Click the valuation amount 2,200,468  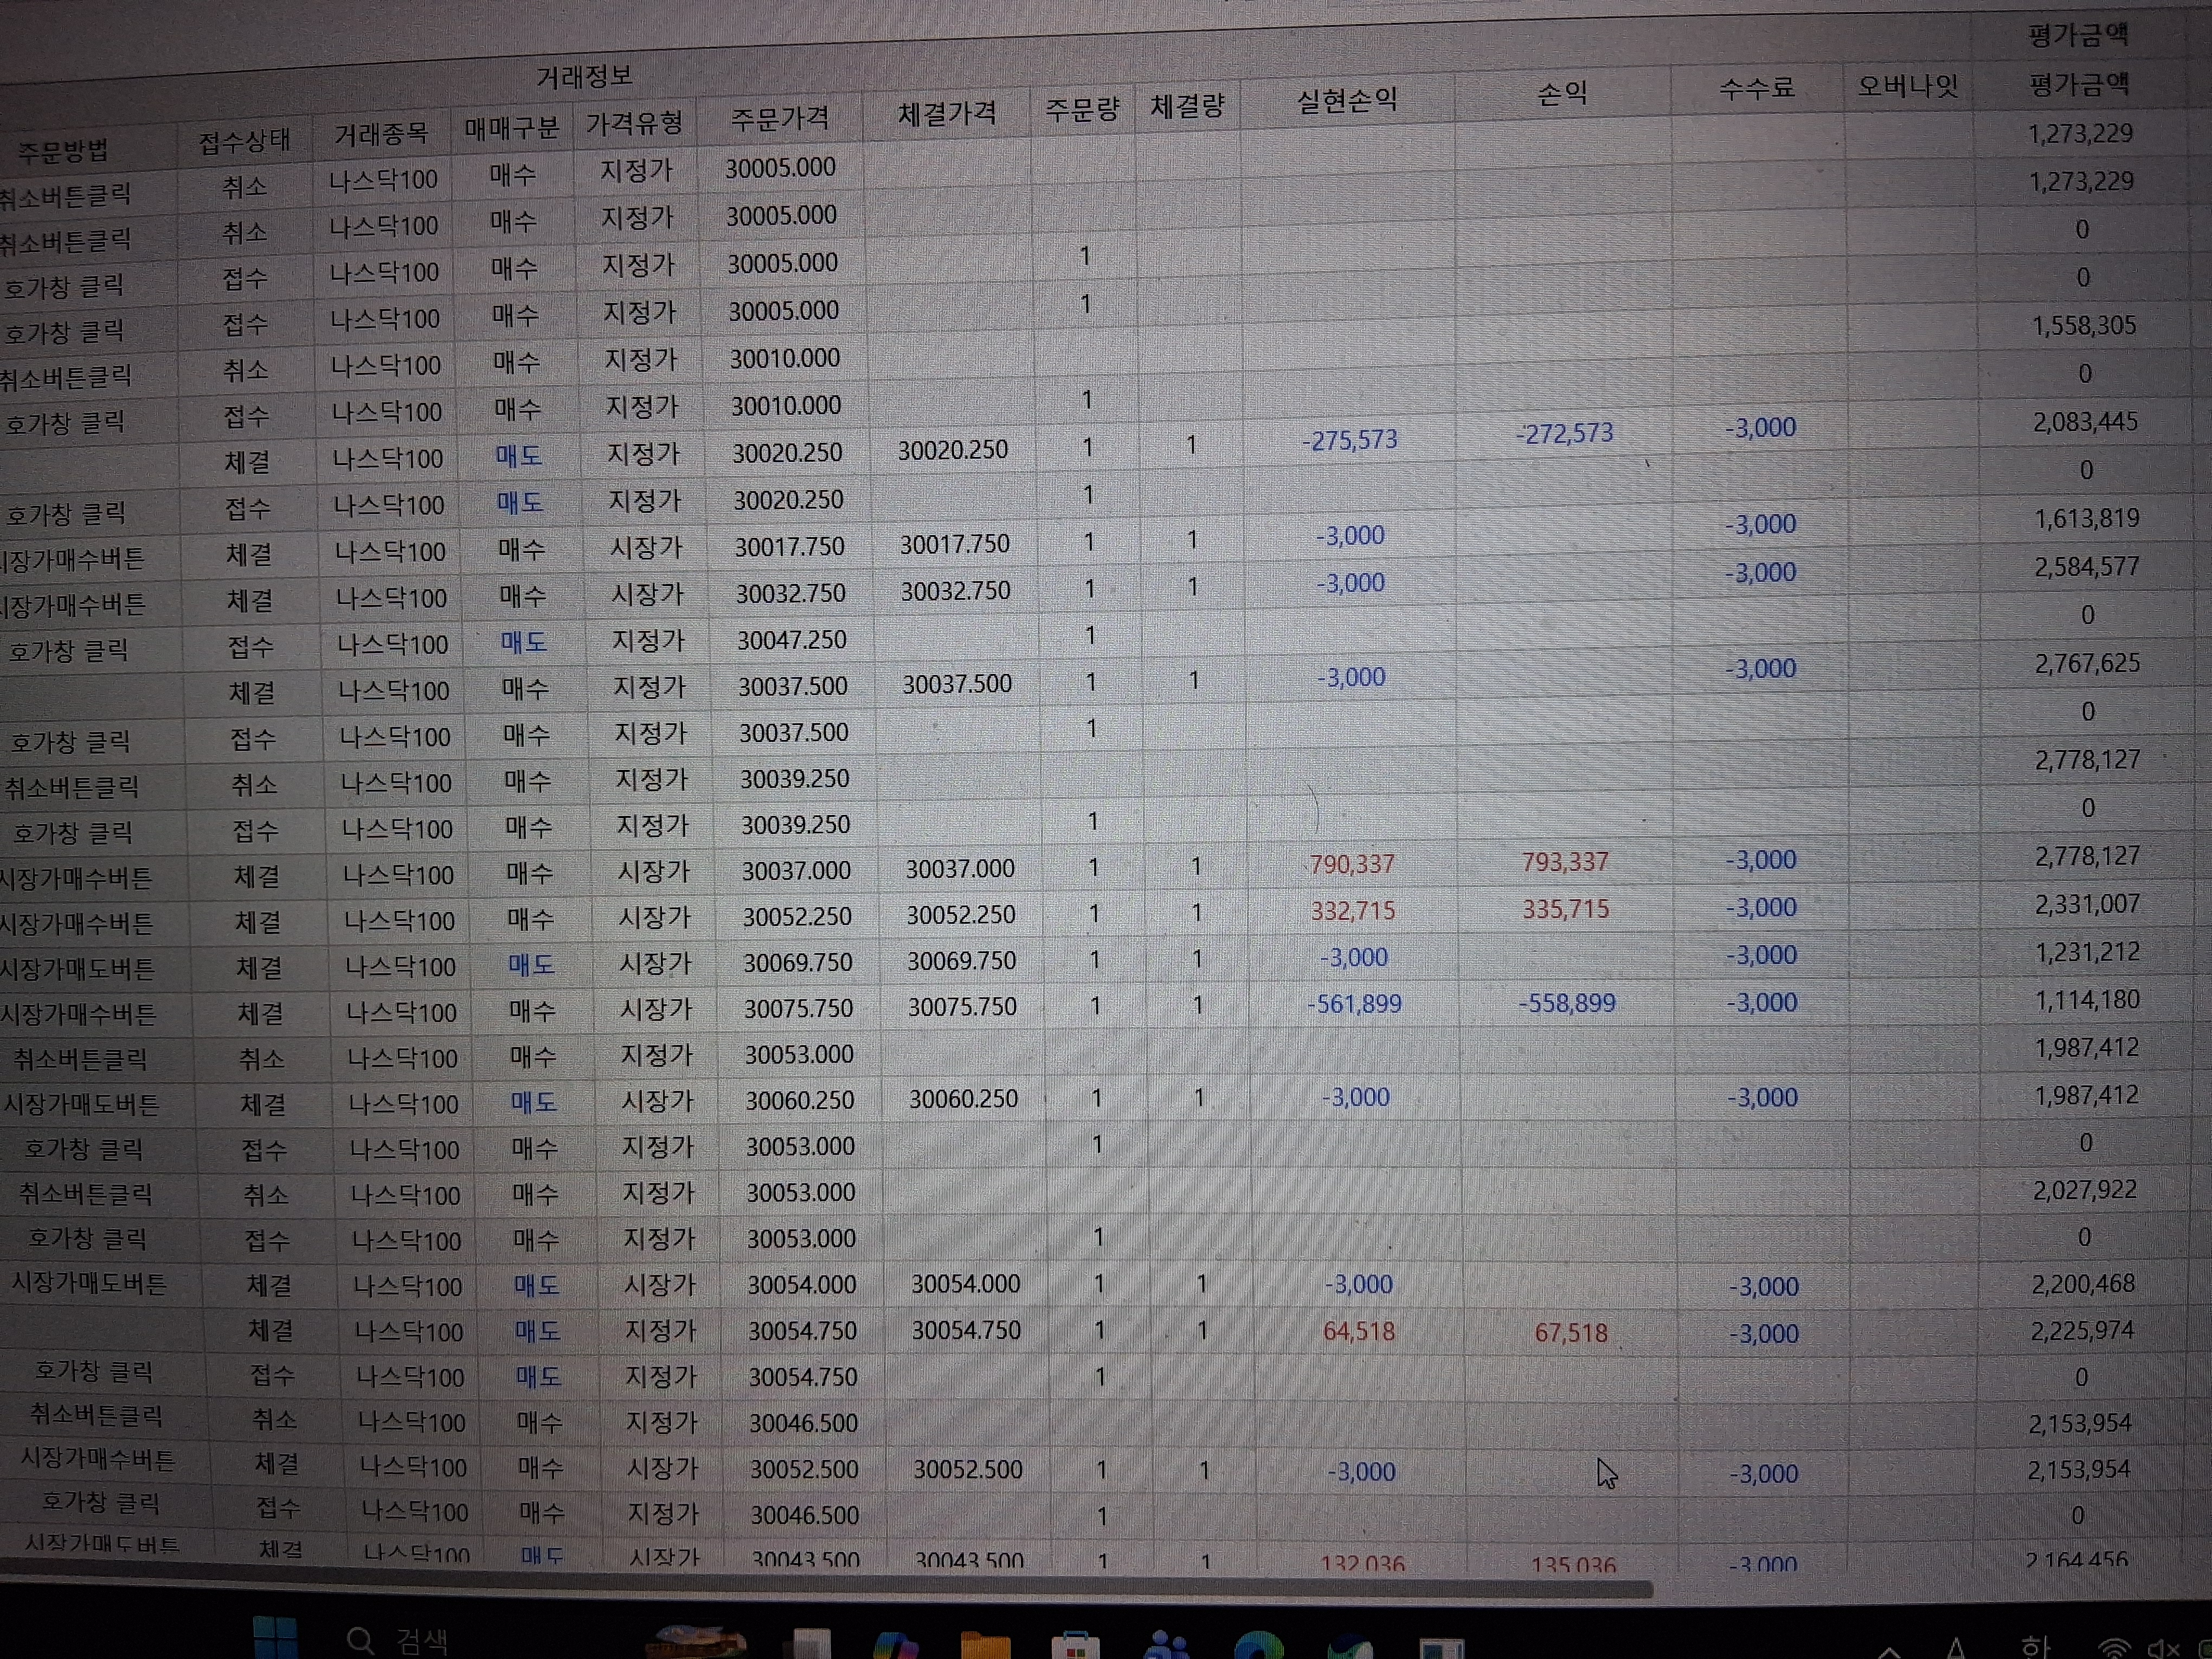point(2083,1284)
